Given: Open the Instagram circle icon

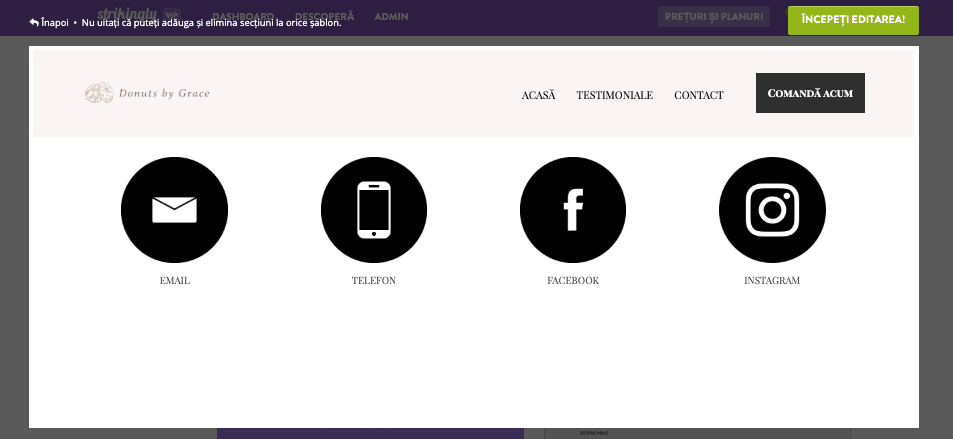Looking at the screenshot, I should pyautogui.click(x=772, y=210).
